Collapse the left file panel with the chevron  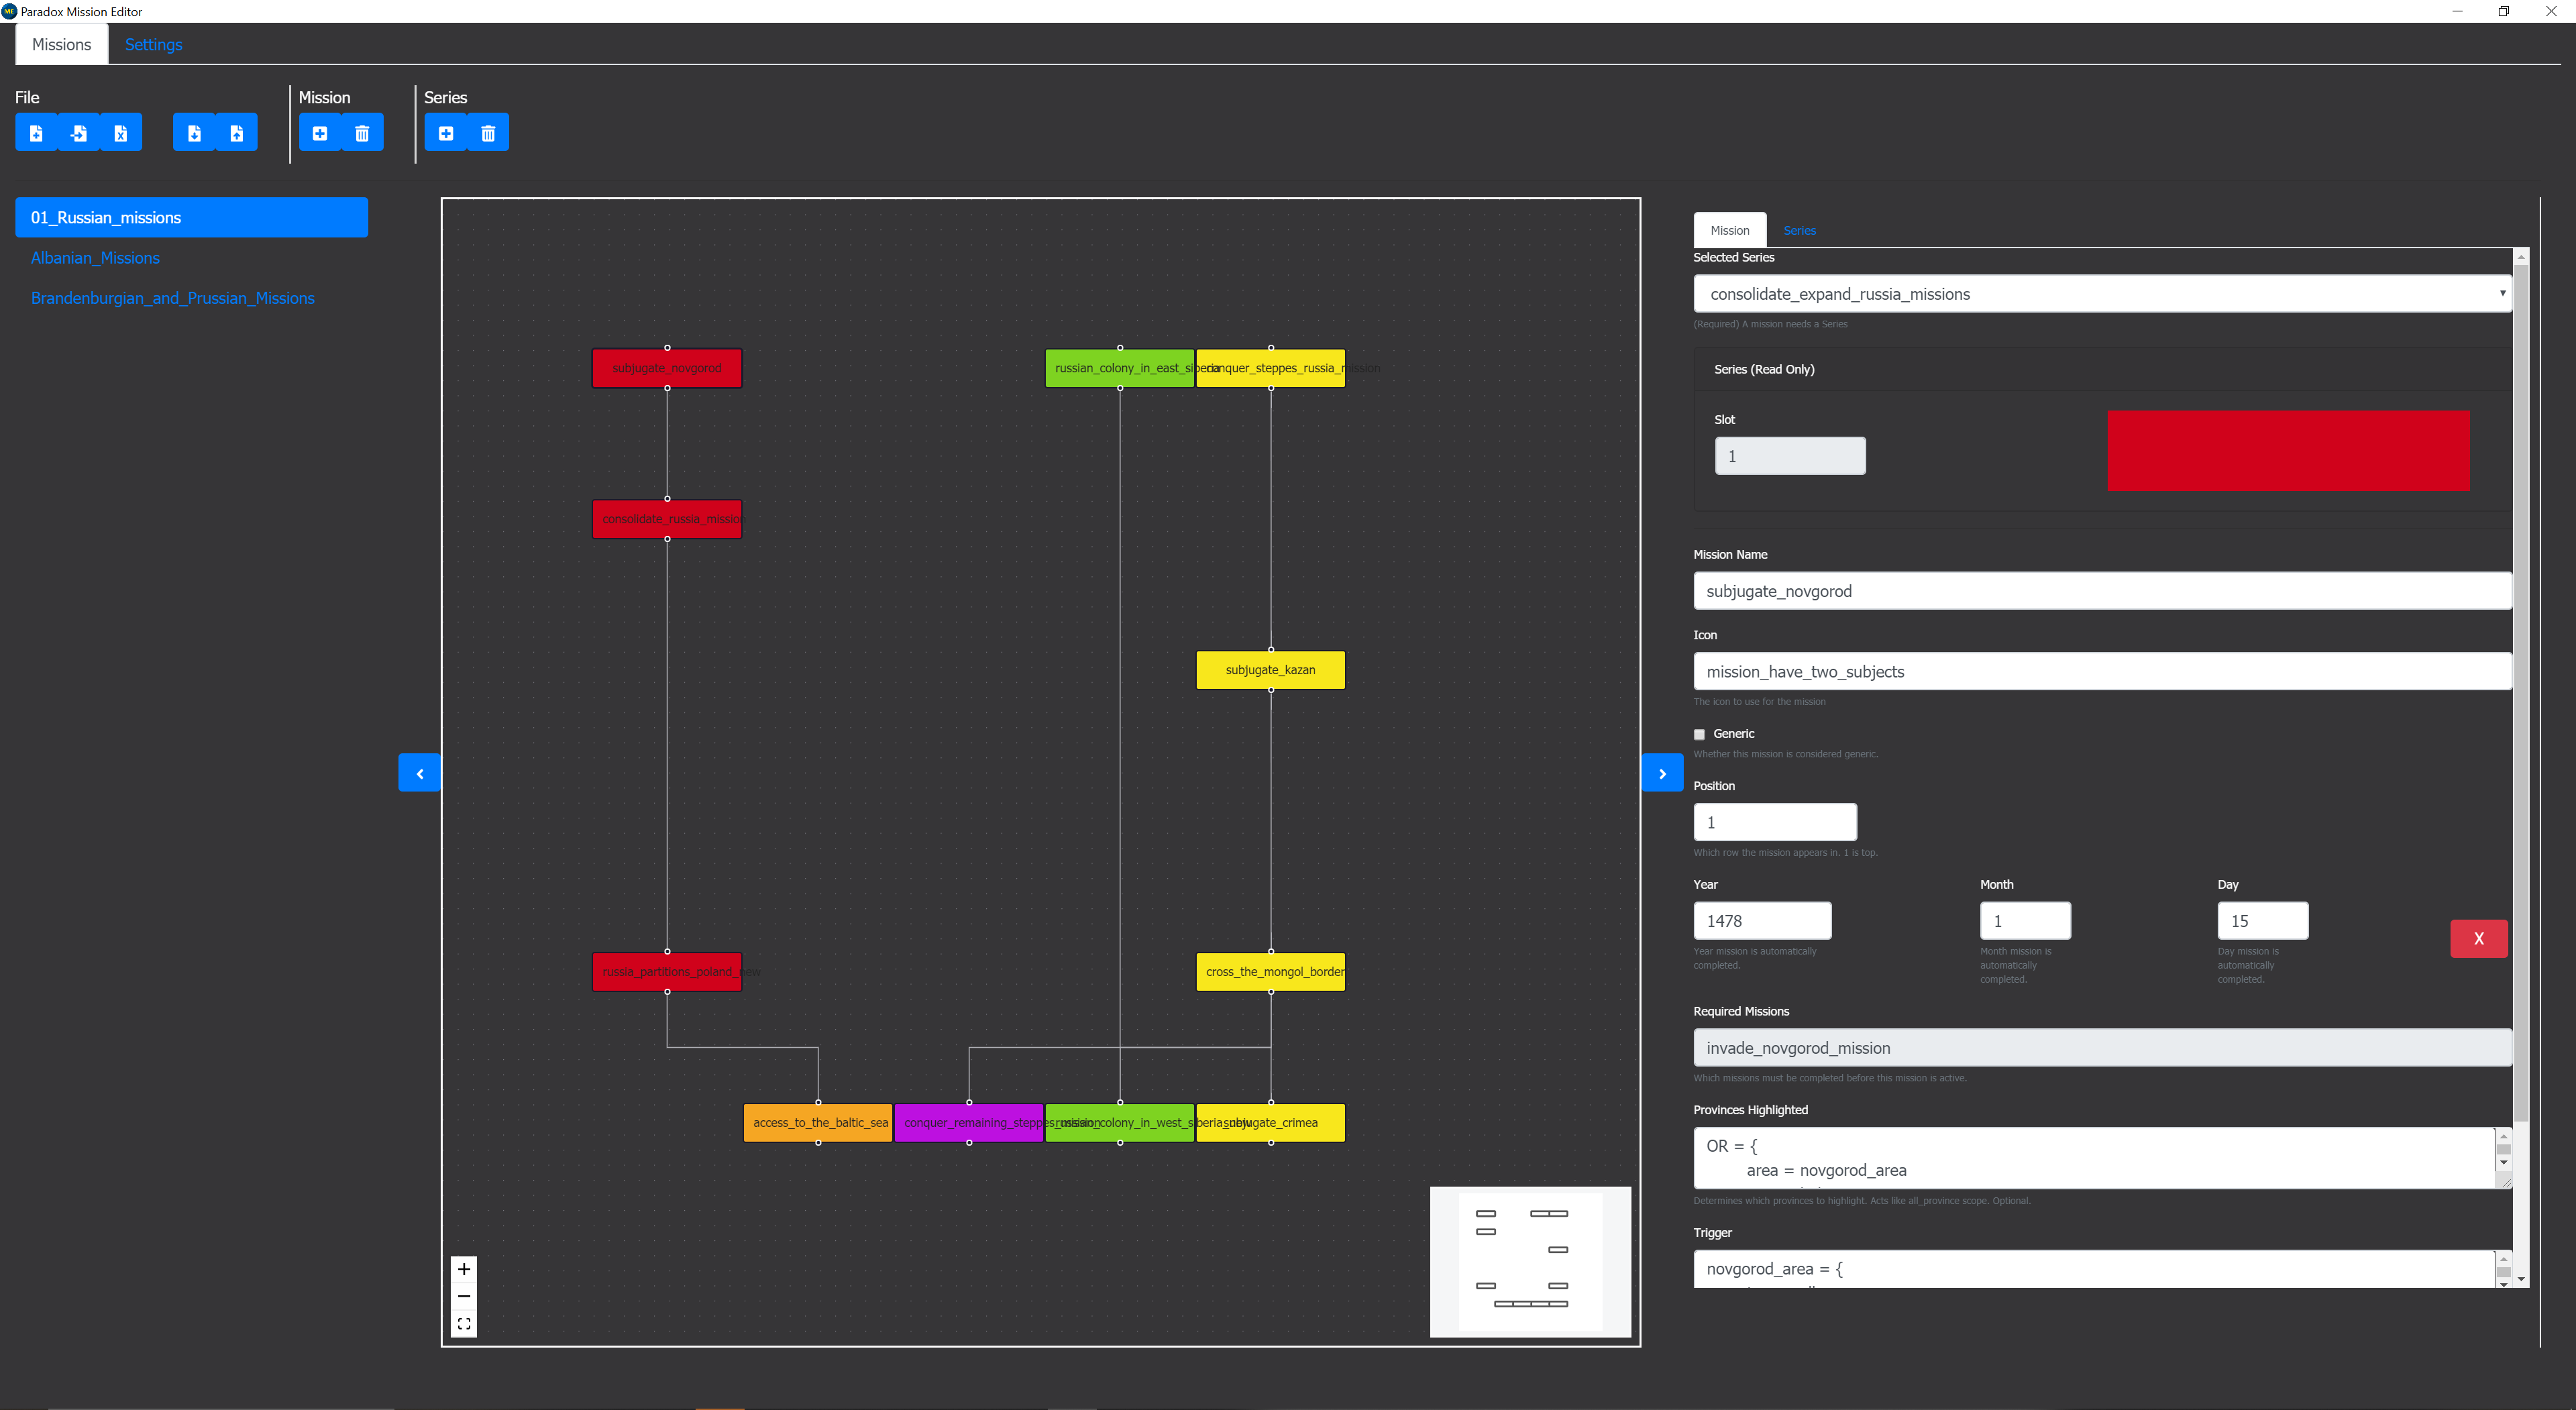[x=420, y=772]
